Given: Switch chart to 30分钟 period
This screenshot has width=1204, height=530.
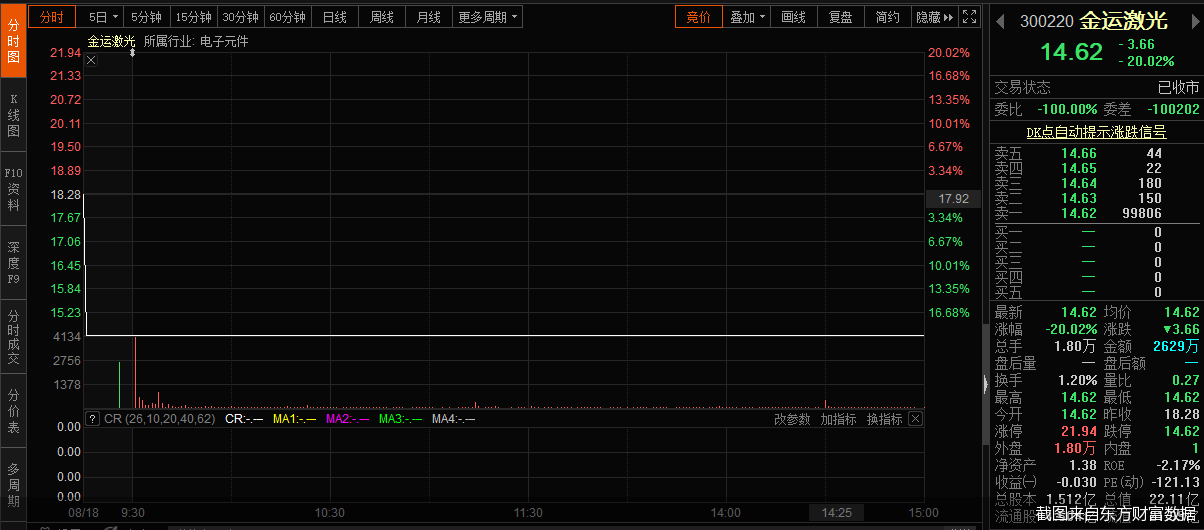Looking at the screenshot, I should [x=240, y=17].
